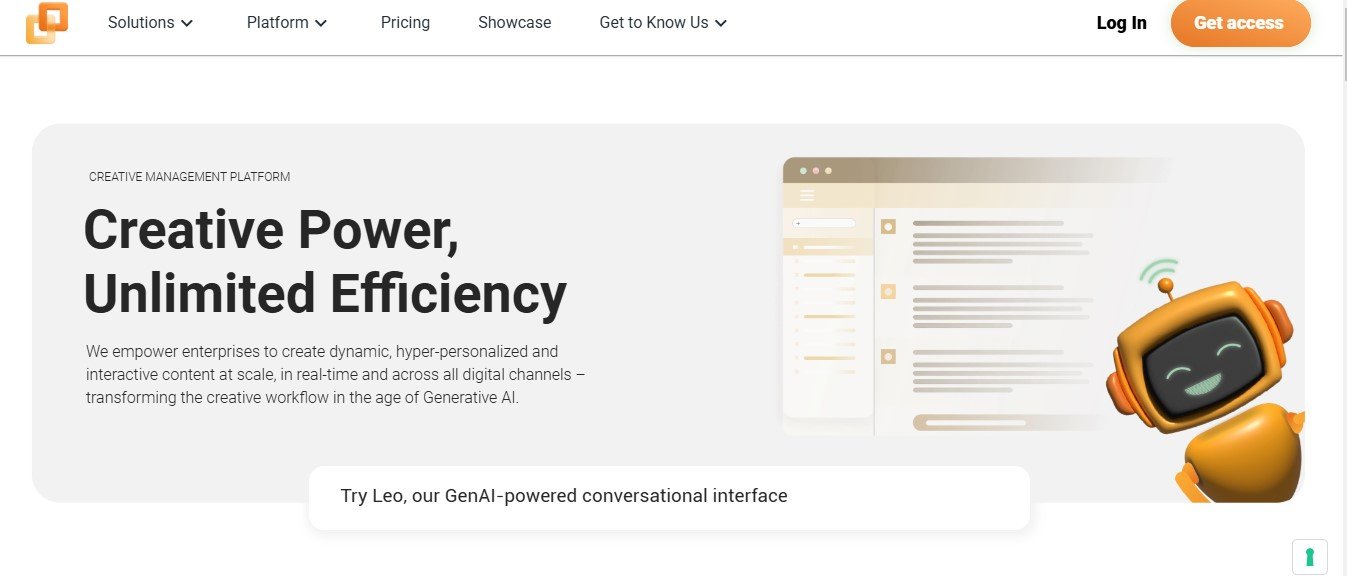The height and width of the screenshot is (576, 1347).
Task: Open the green keyhole privacy widget
Action: [1309, 556]
